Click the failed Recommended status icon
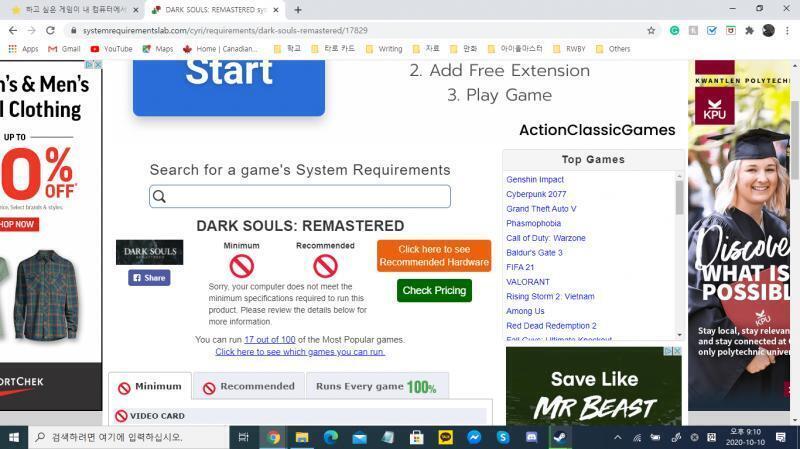Viewport: 800px width, 449px height. click(x=325, y=266)
